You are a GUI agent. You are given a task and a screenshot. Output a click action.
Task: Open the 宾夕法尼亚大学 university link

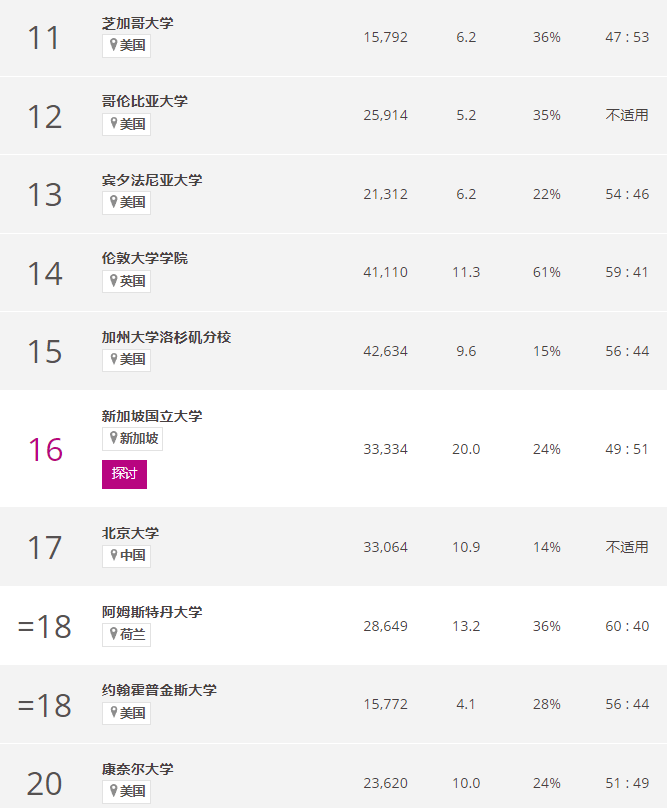coord(152,180)
